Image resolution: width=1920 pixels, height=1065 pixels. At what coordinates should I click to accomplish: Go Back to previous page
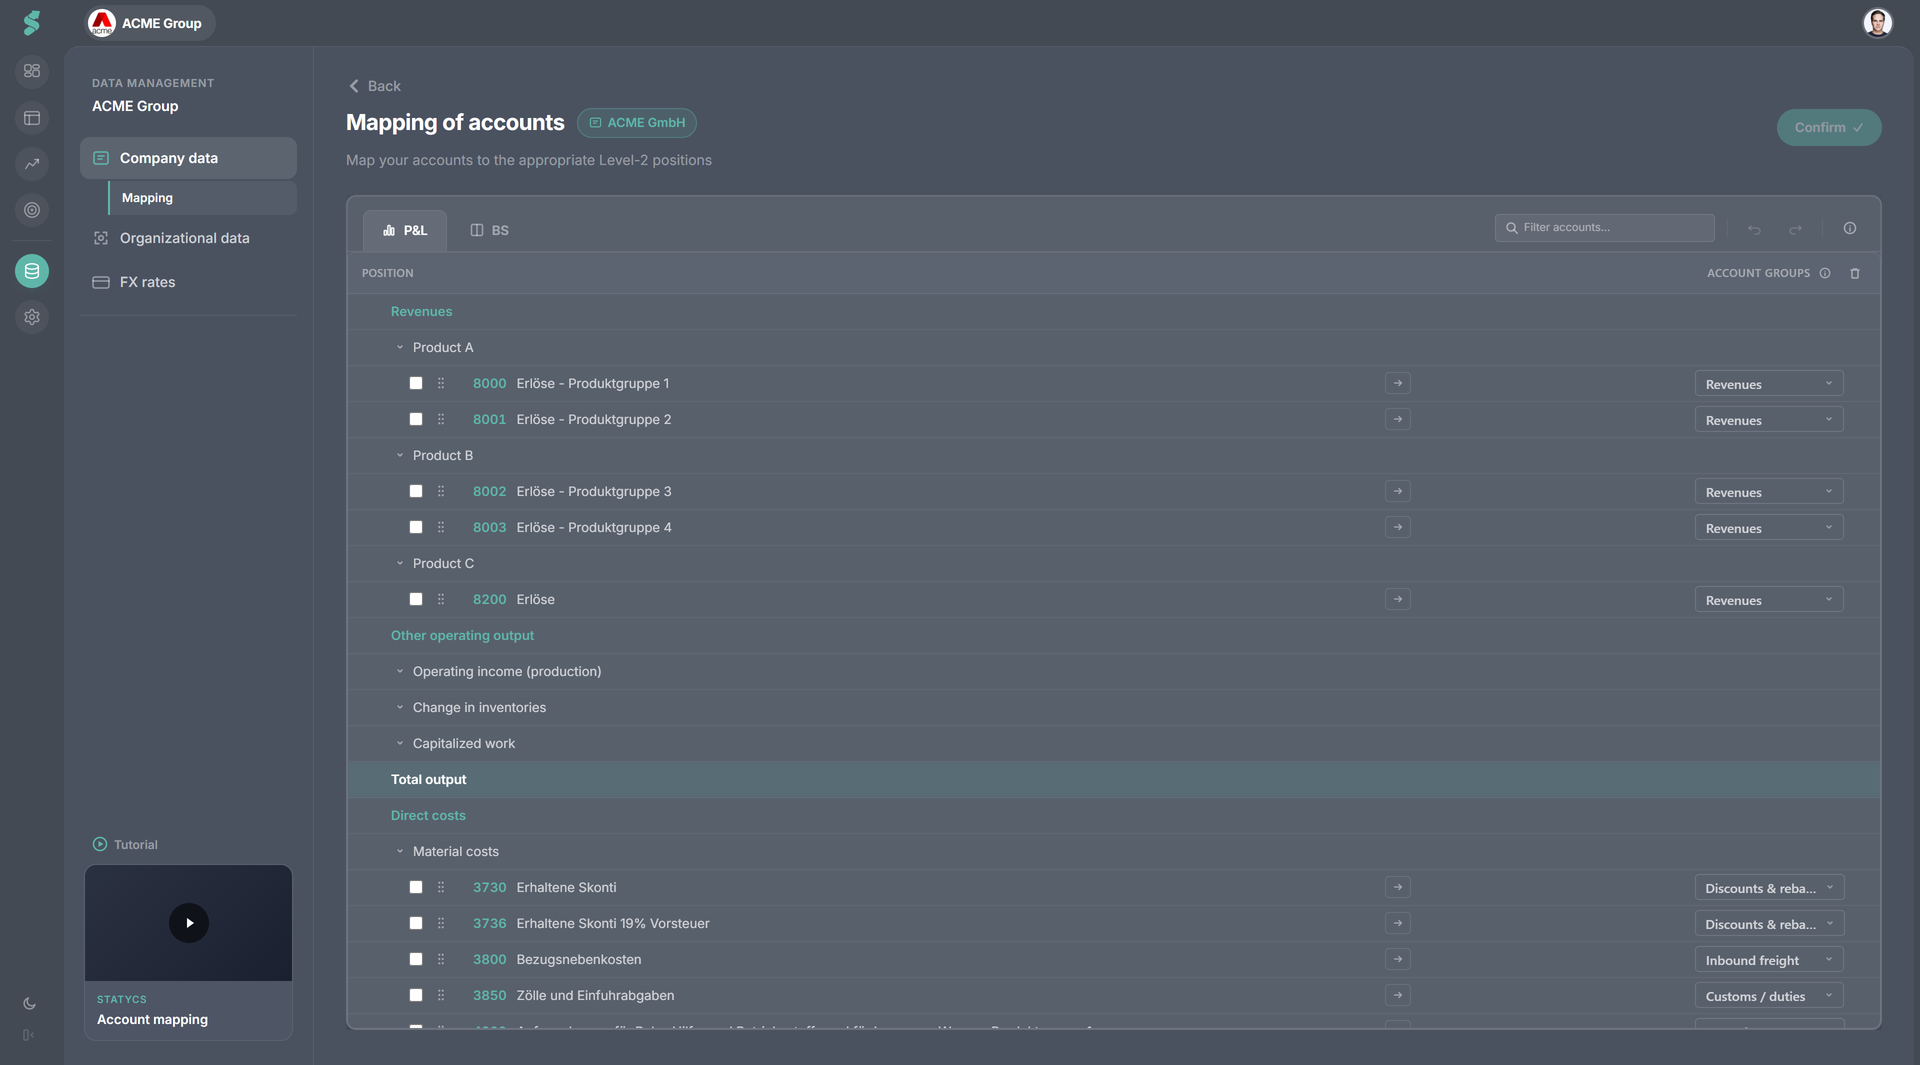(x=375, y=86)
